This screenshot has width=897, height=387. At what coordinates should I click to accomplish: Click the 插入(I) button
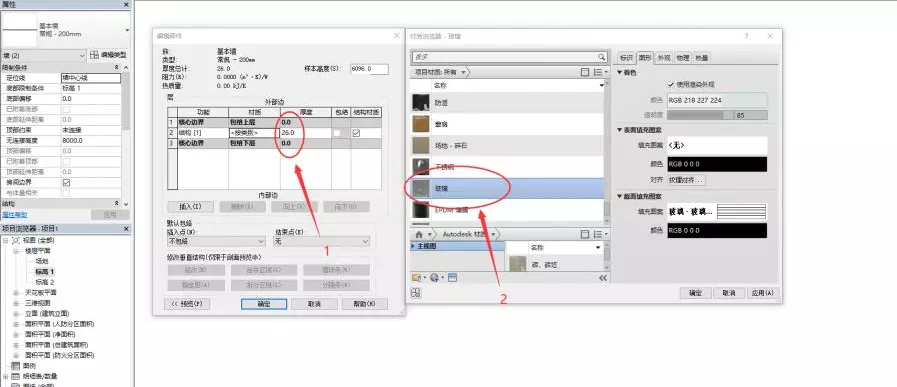point(190,206)
